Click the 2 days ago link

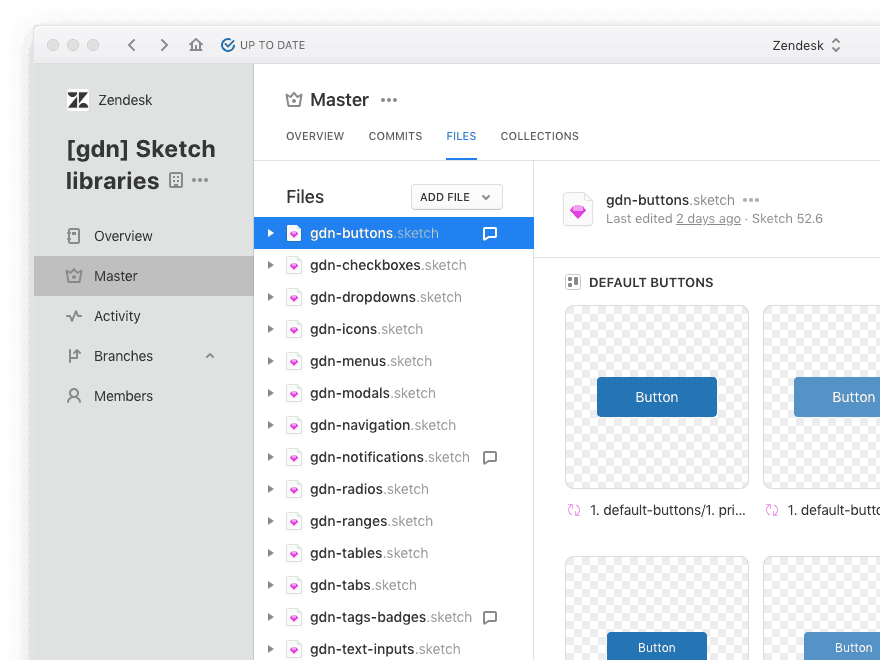click(708, 218)
